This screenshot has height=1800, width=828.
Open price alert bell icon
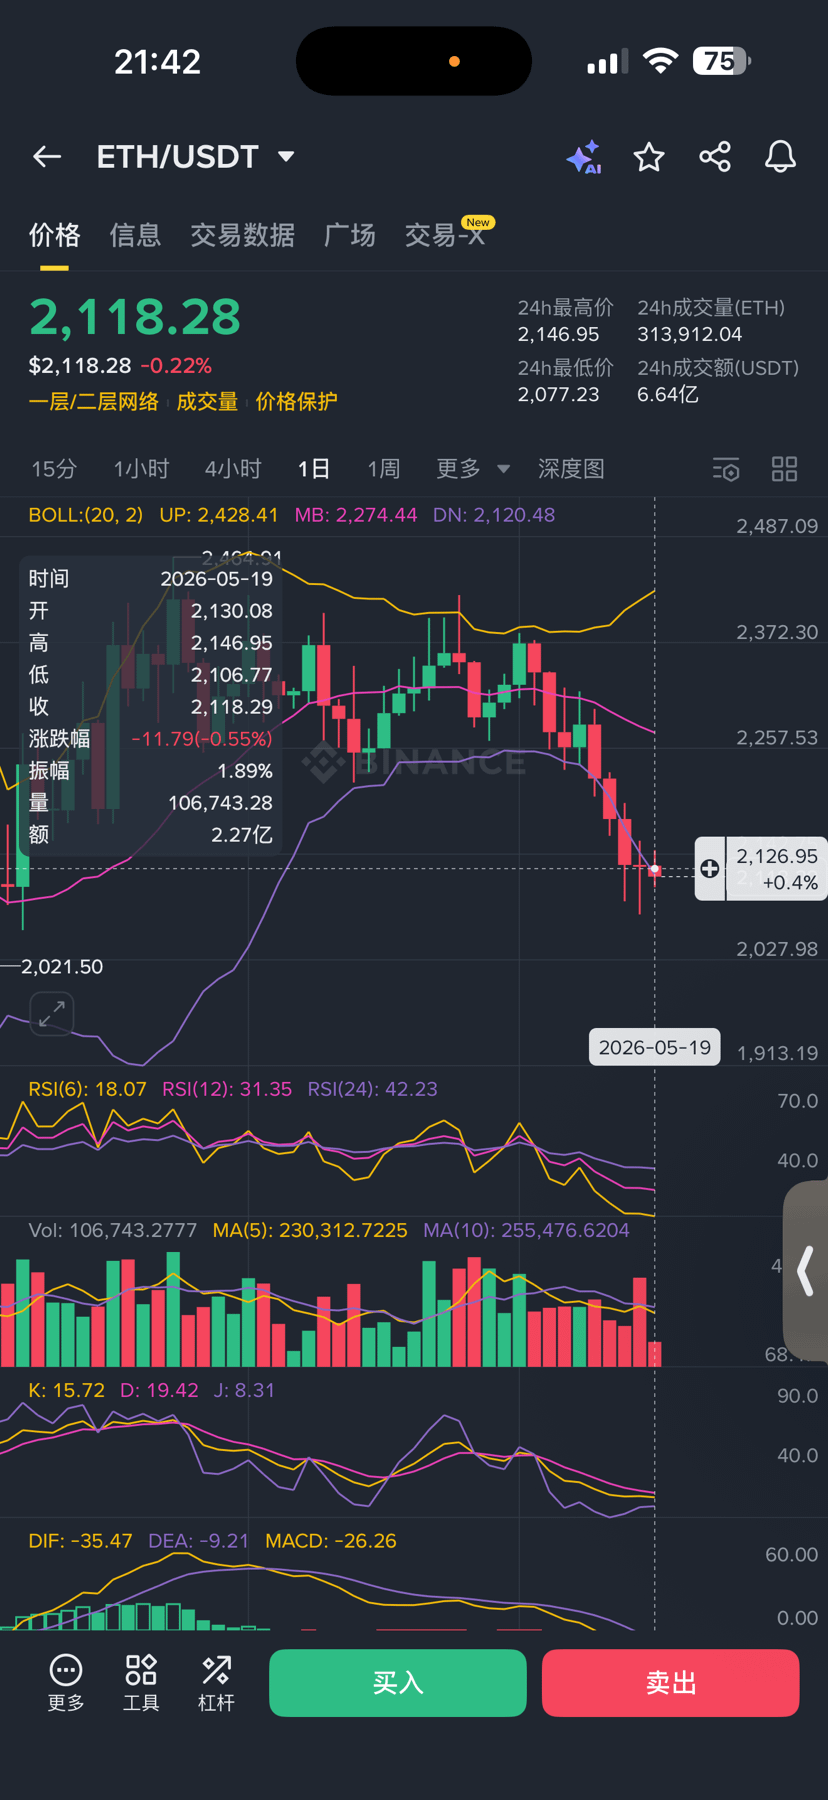[780, 157]
